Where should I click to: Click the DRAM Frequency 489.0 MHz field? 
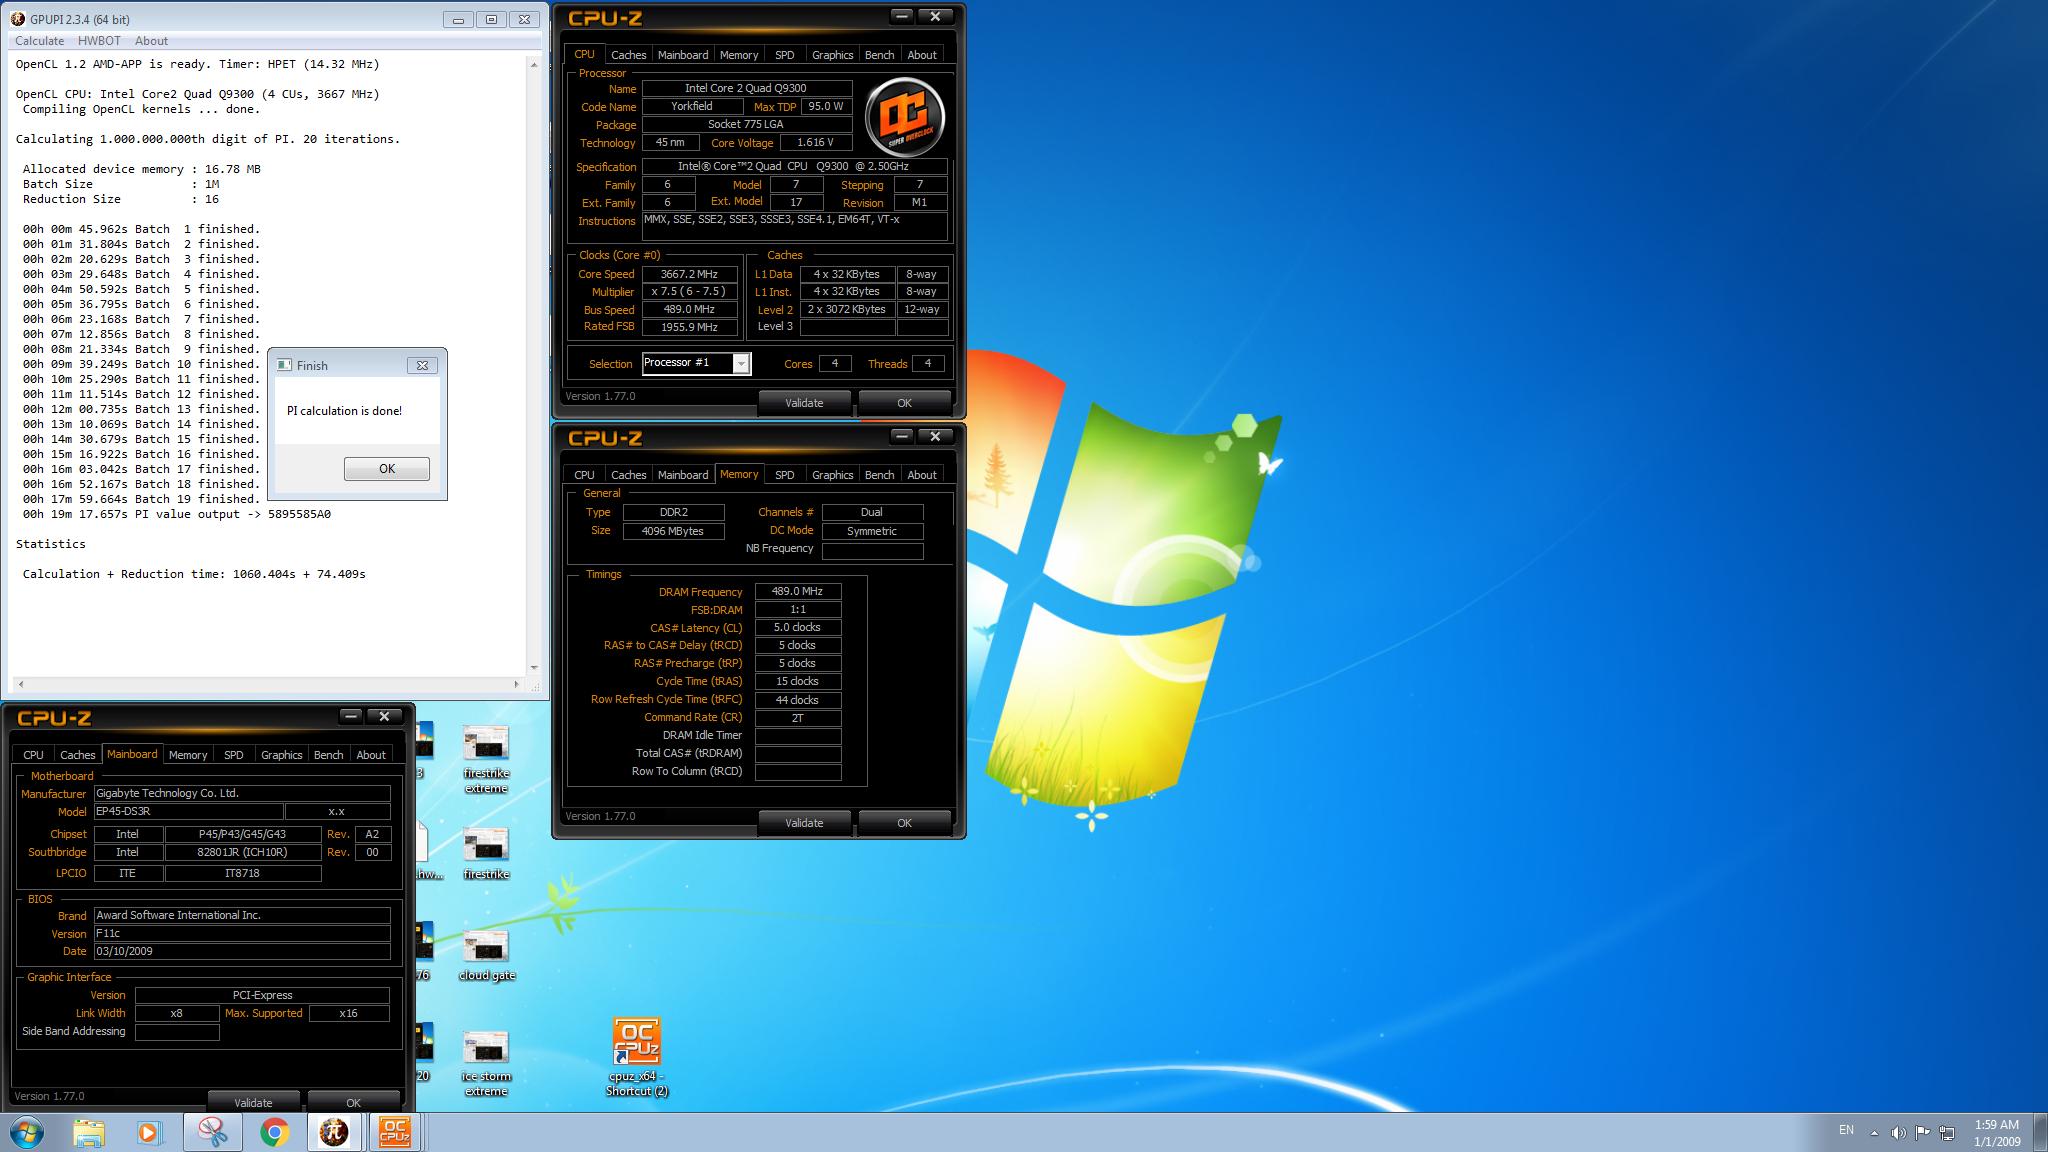click(798, 592)
